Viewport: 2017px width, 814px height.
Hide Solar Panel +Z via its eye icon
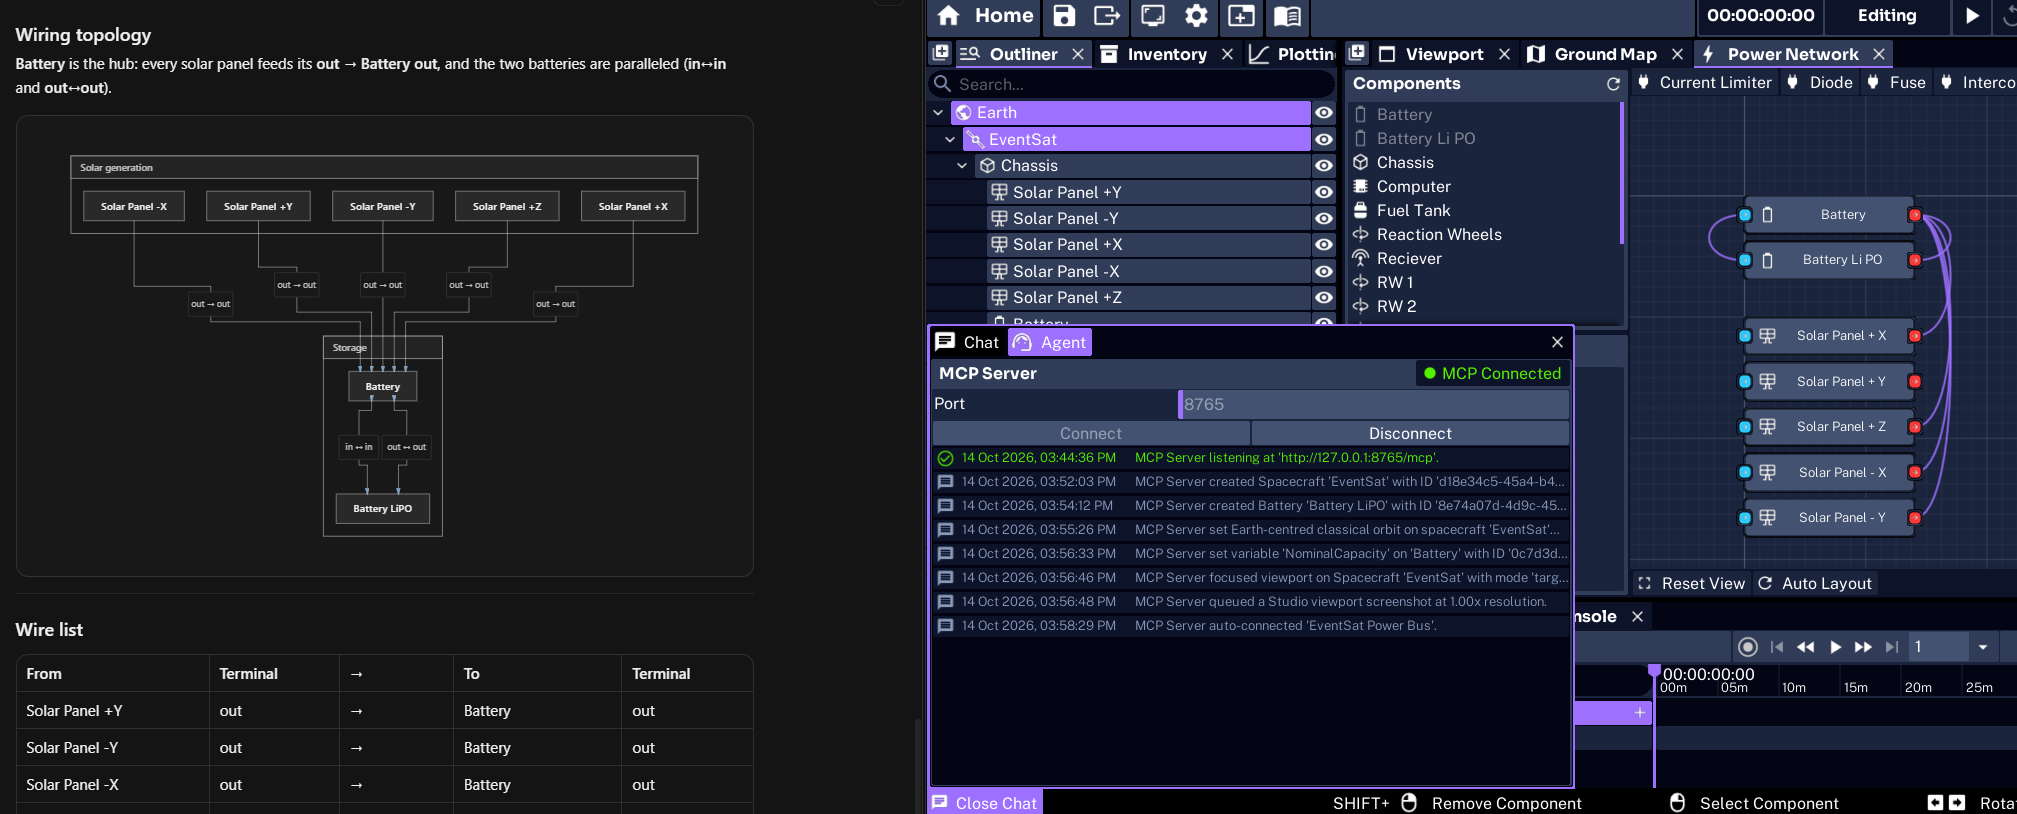pos(1324,298)
